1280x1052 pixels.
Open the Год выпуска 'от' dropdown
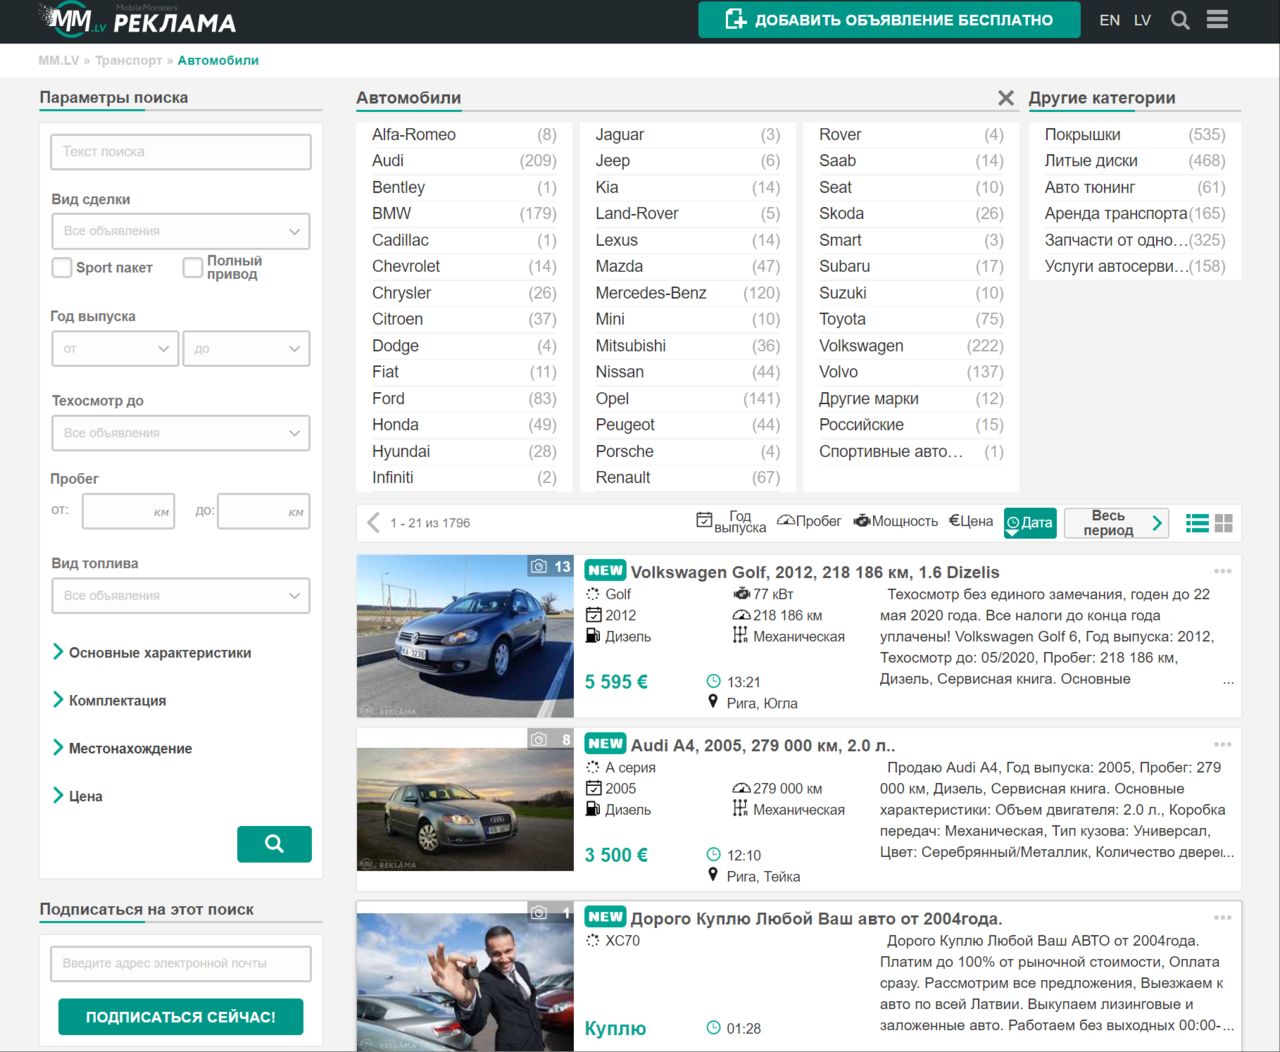[x=115, y=349]
